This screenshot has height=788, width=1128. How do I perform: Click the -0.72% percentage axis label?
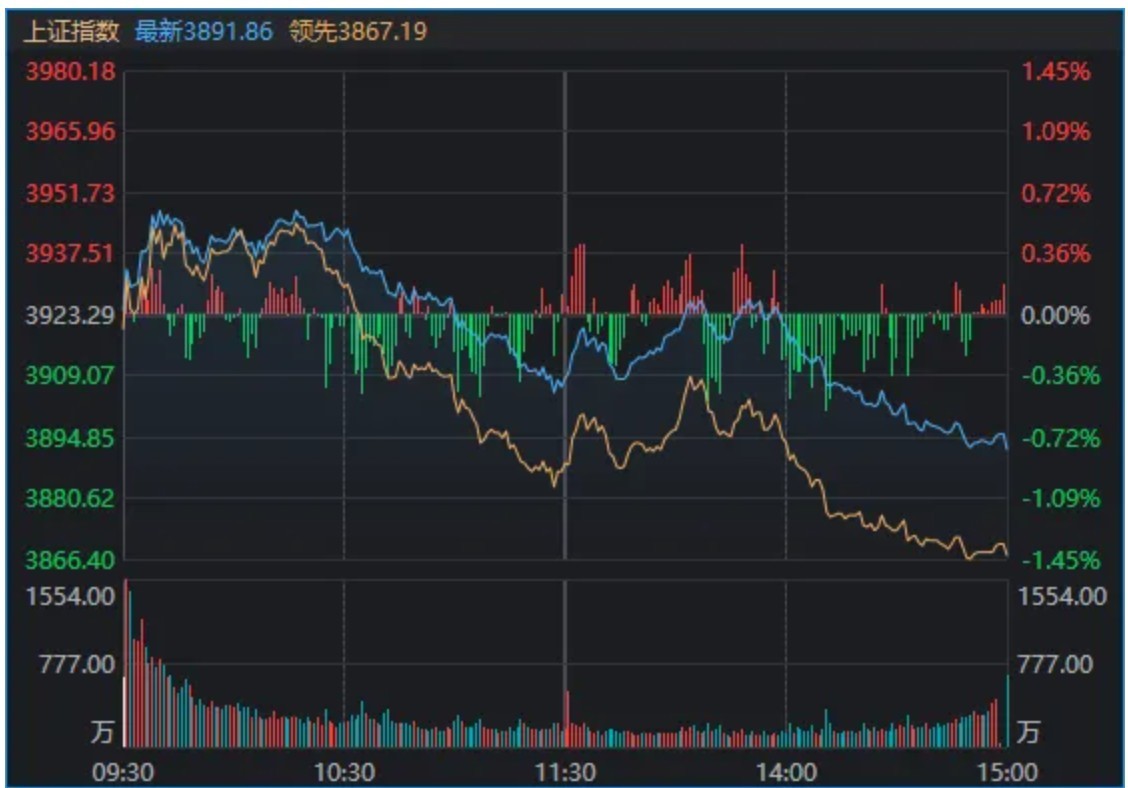tap(1061, 438)
